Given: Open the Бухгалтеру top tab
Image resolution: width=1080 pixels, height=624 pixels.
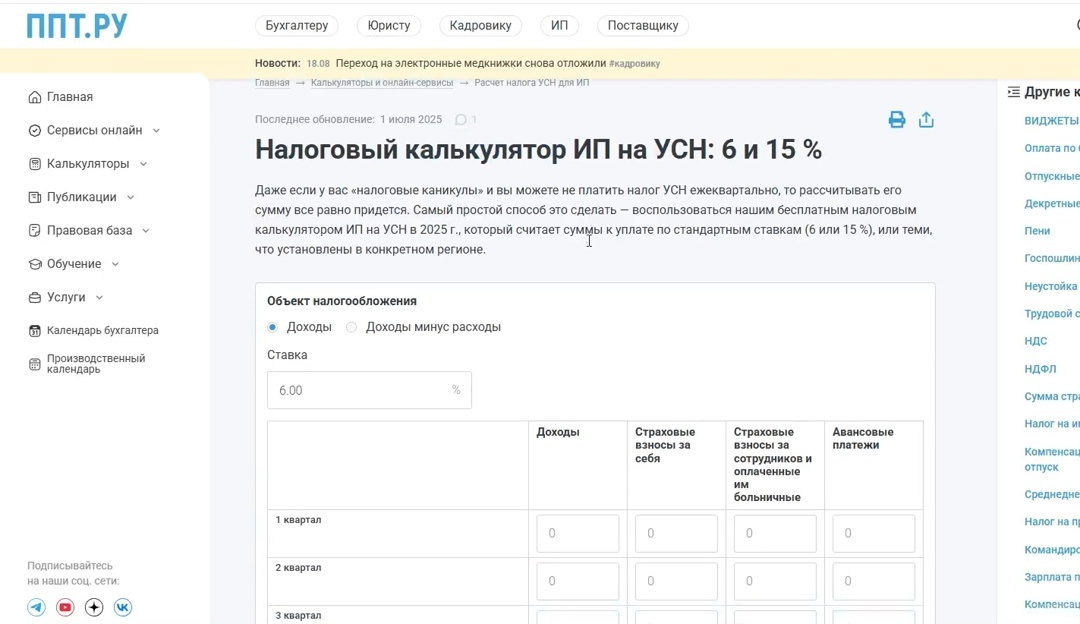Looking at the screenshot, I should [297, 25].
